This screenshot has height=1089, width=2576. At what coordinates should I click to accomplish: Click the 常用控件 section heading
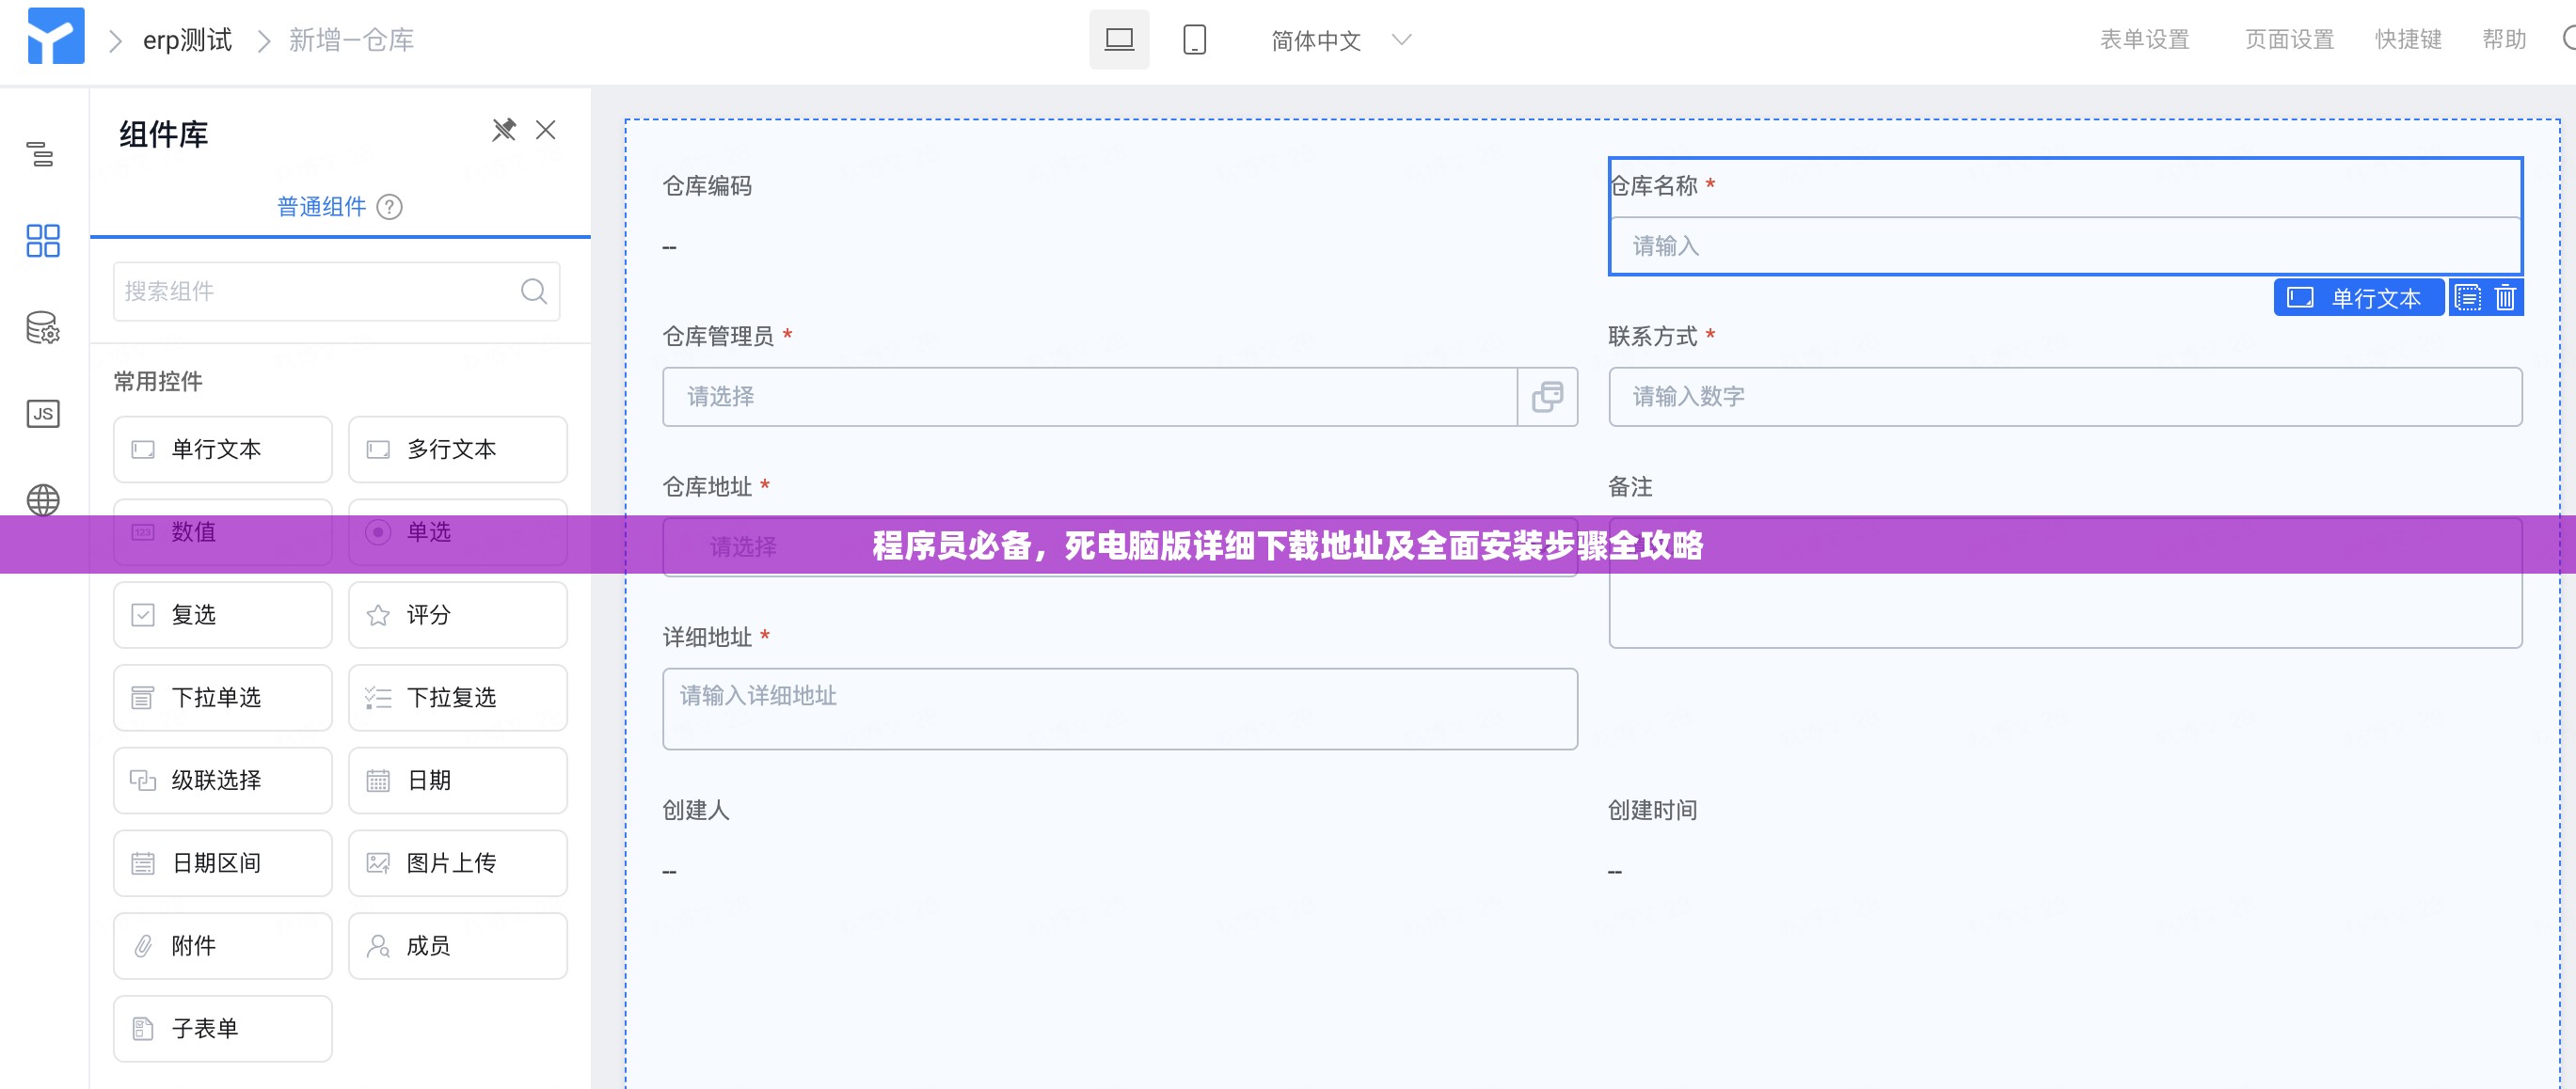coord(158,381)
